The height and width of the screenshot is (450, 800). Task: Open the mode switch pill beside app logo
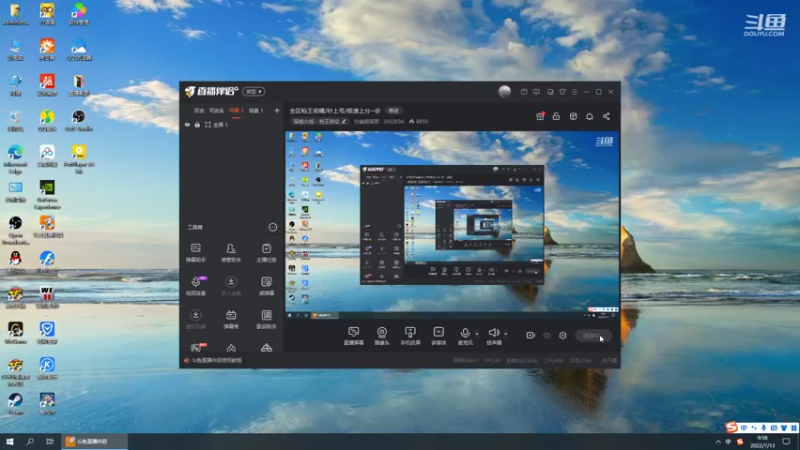pyautogui.click(x=254, y=91)
